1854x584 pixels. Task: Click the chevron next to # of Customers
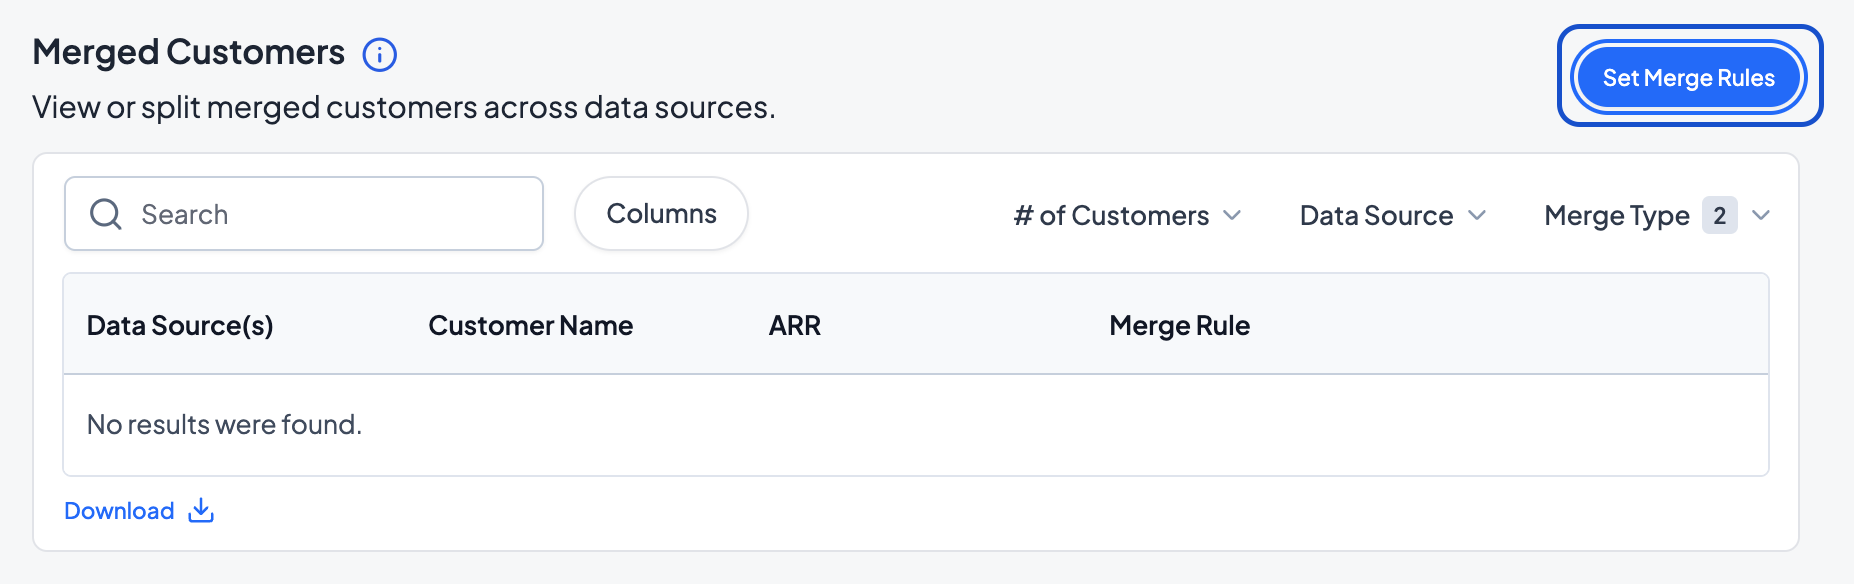tap(1232, 215)
